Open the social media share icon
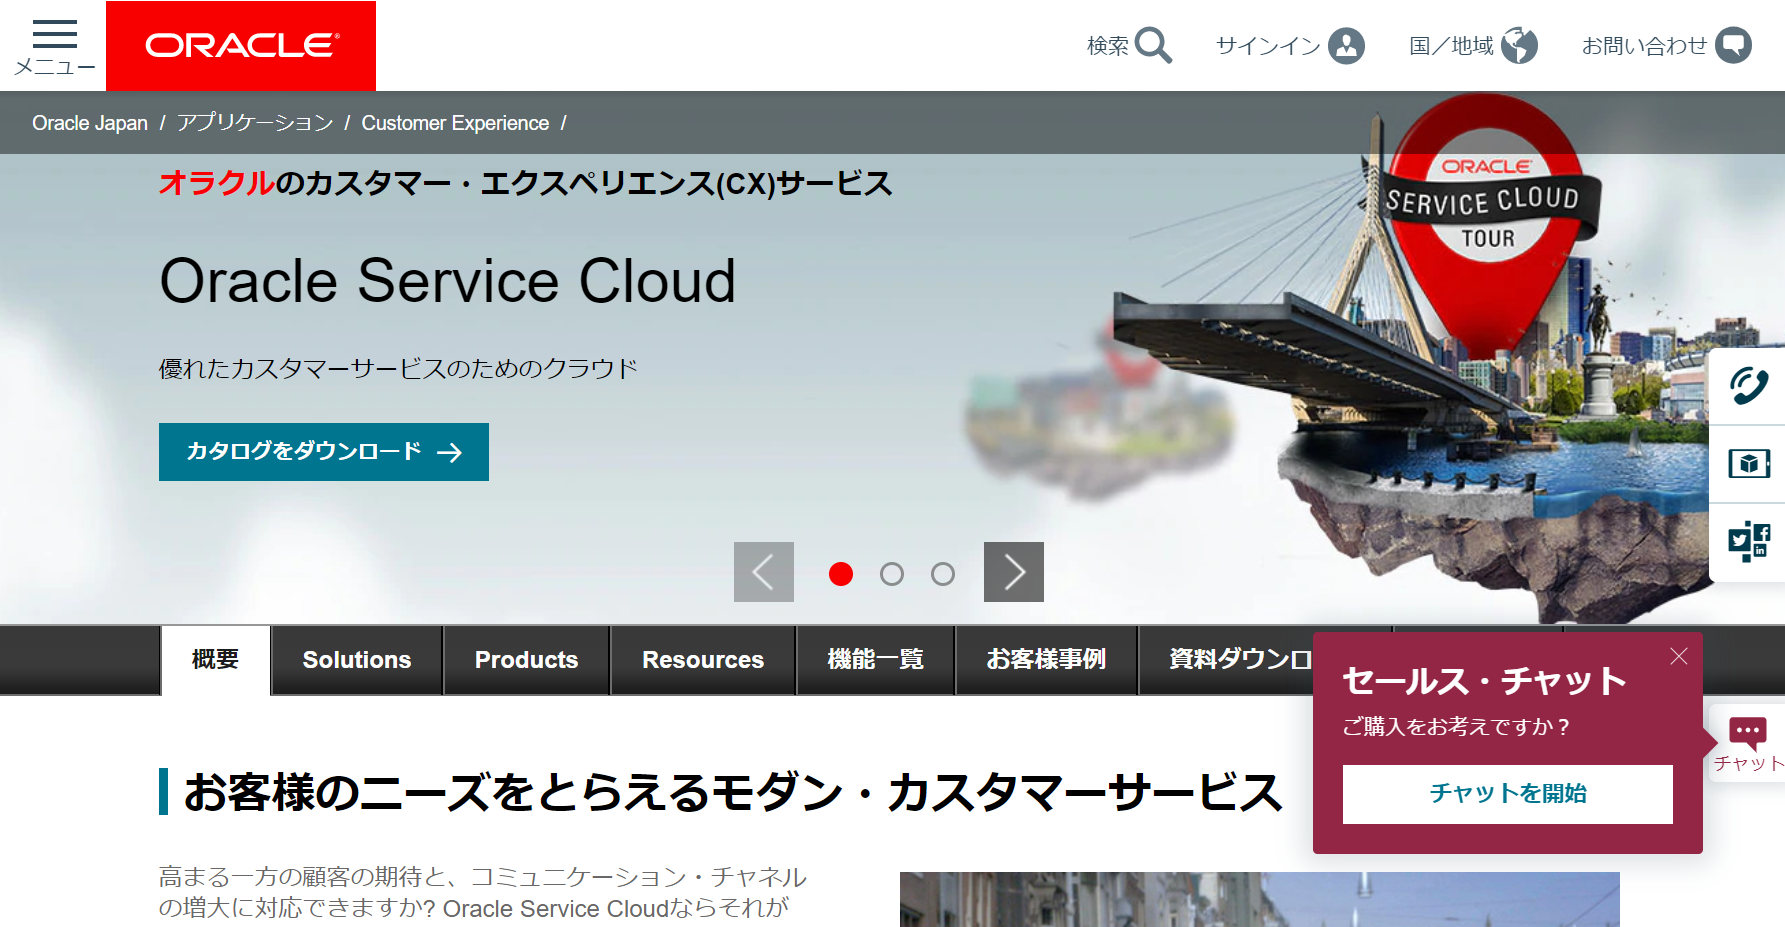Viewport: 1785px width, 927px height. (x=1749, y=542)
